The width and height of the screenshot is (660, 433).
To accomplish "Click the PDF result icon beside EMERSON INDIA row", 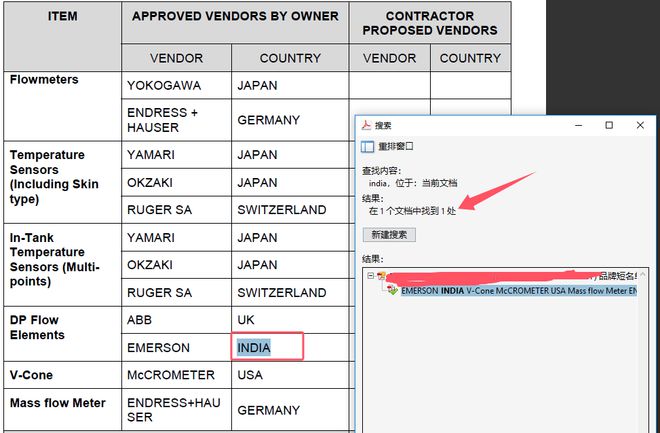I will 392,290.
